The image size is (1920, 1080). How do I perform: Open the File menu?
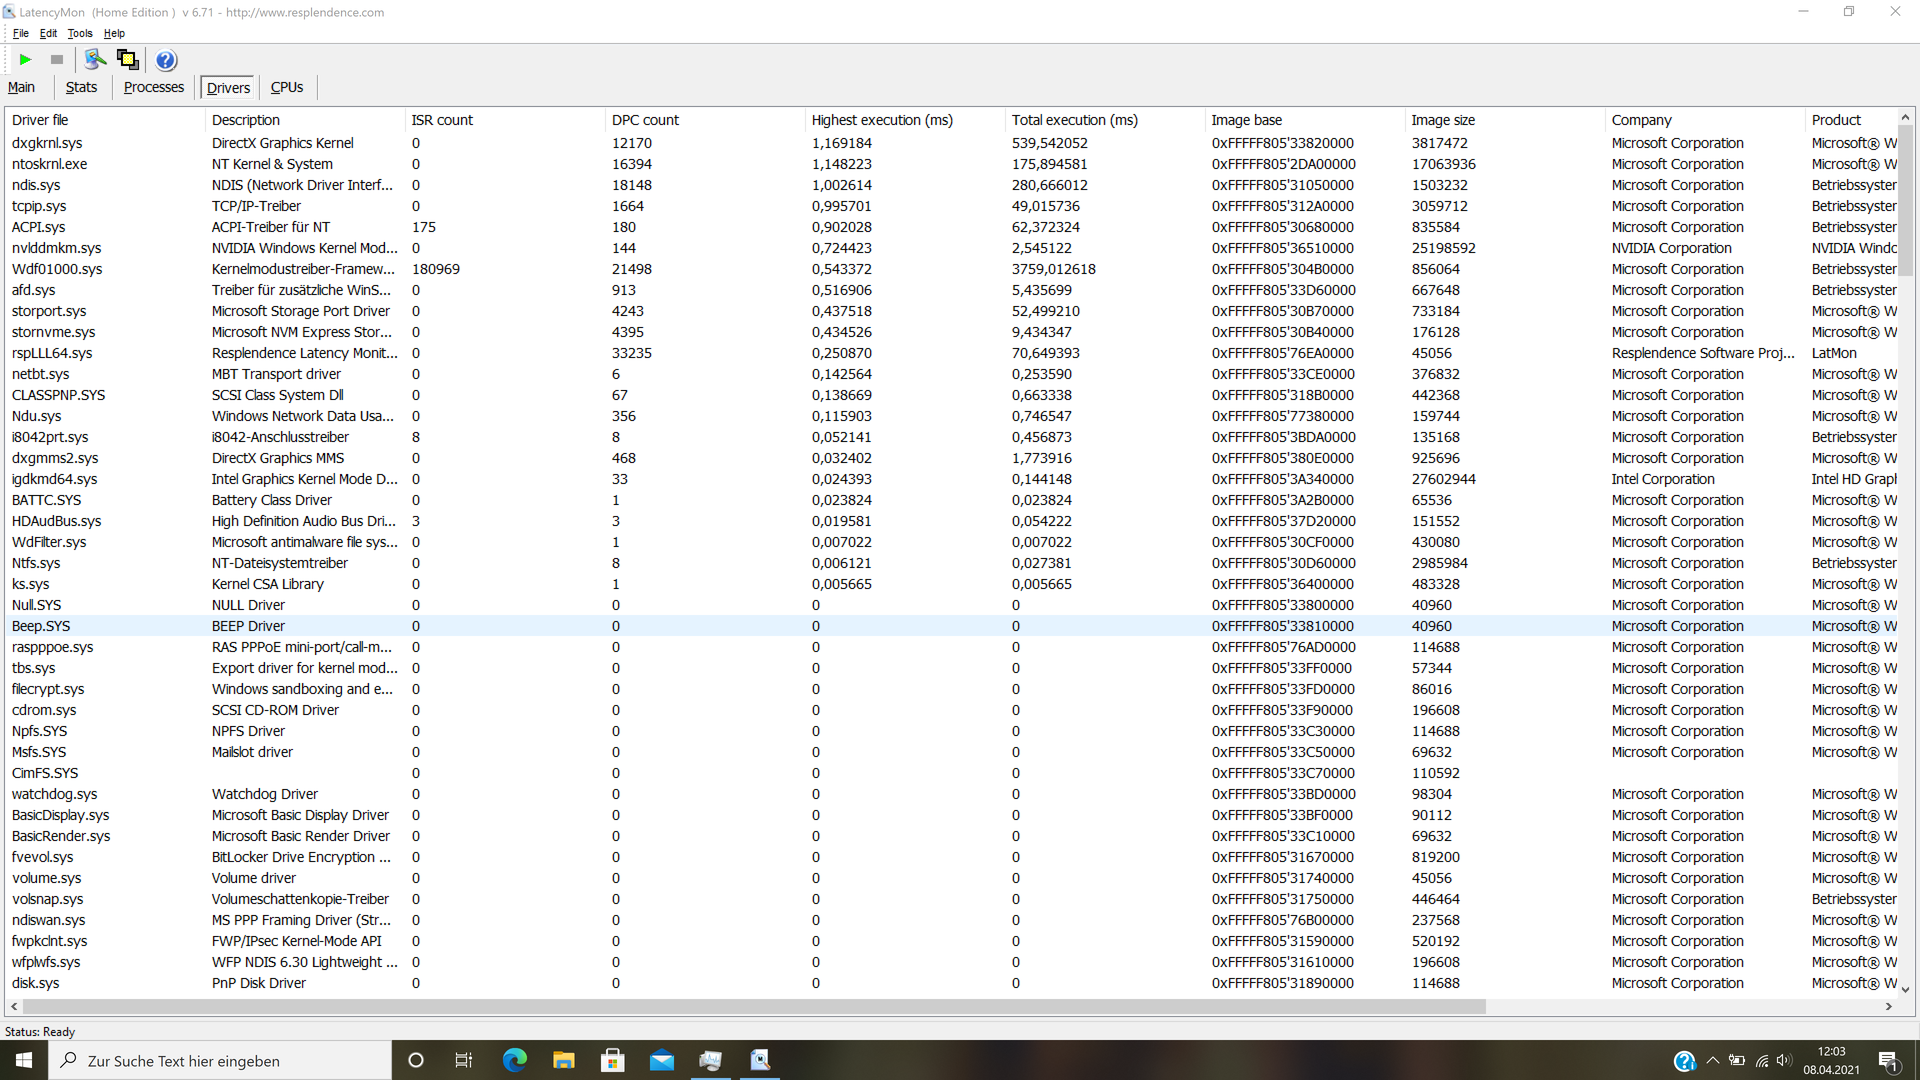(x=20, y=33)
